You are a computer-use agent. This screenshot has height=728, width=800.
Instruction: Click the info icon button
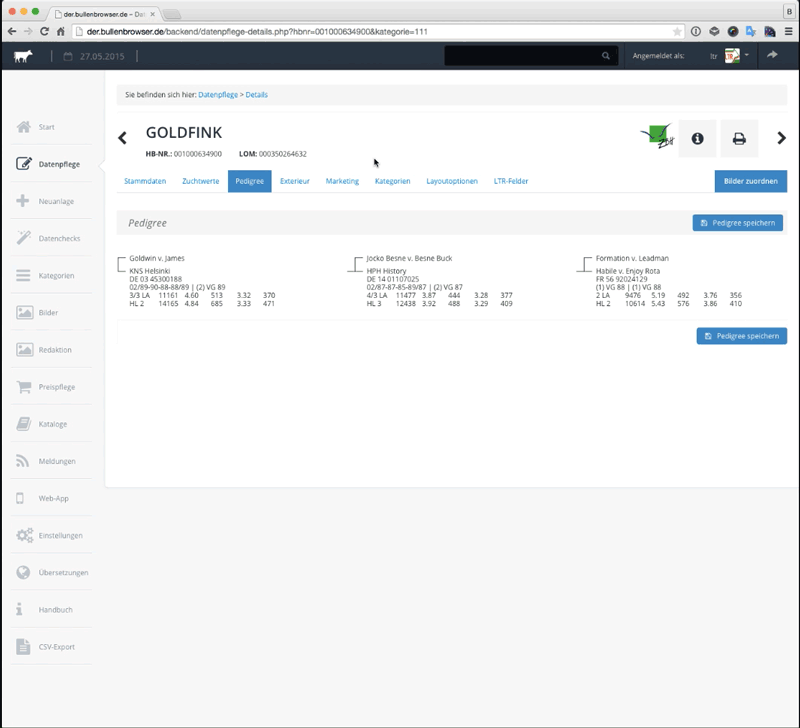697,139
